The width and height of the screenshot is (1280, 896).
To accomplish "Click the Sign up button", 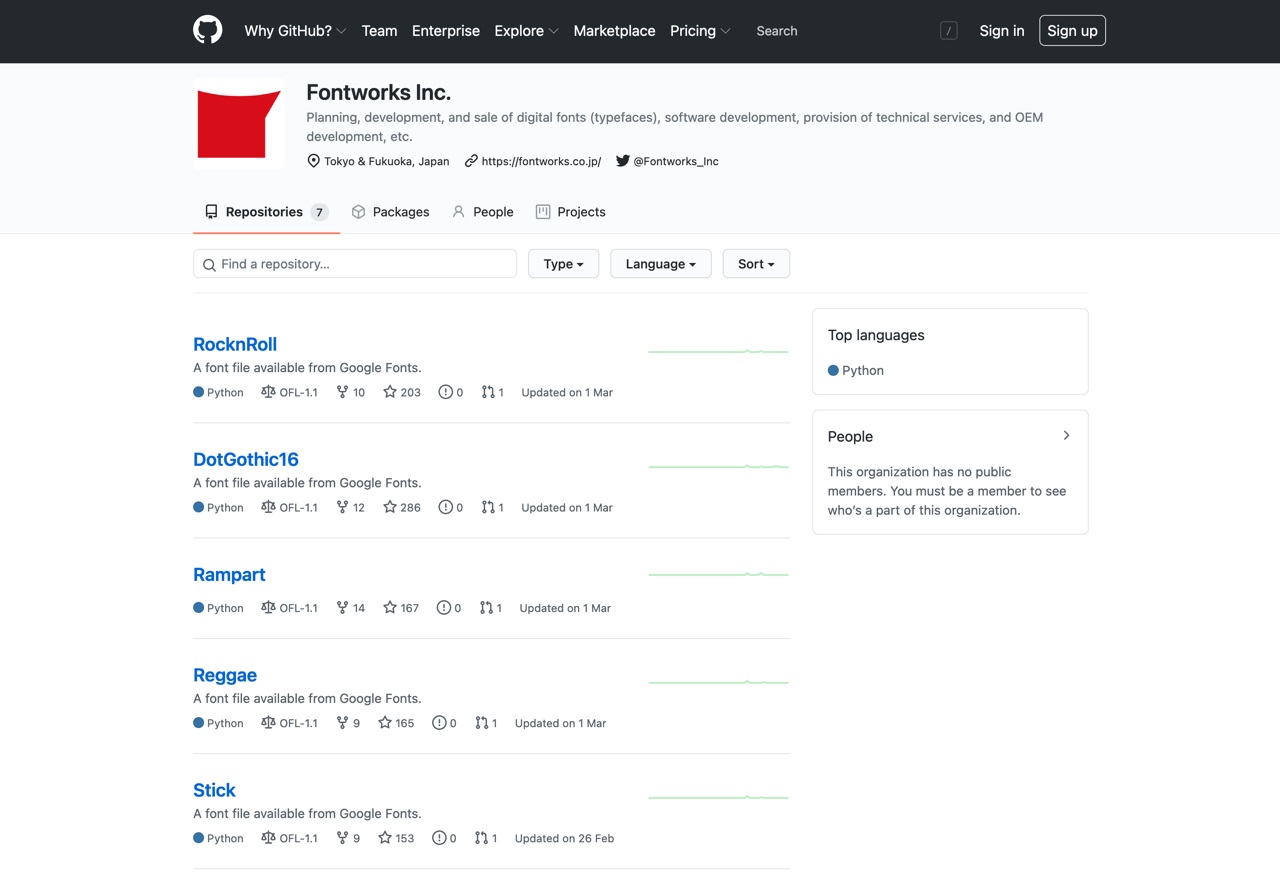I will pos(1072,31).
